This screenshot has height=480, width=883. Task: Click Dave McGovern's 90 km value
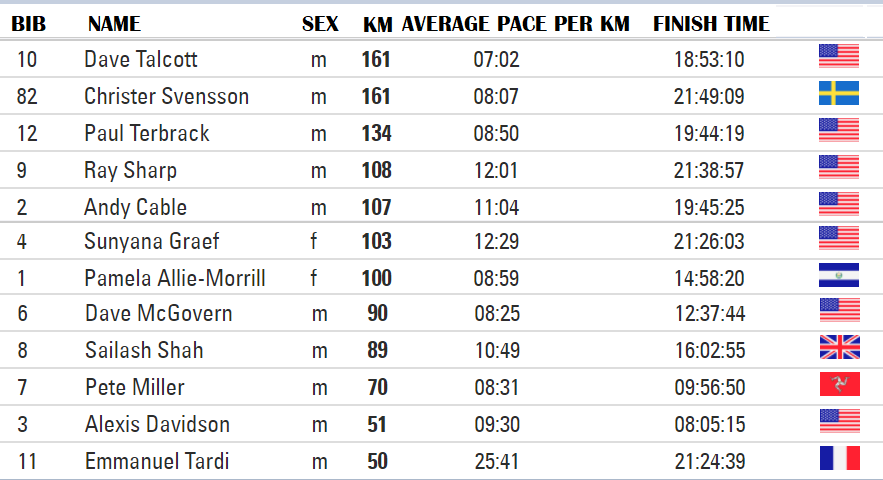point(377,313)
